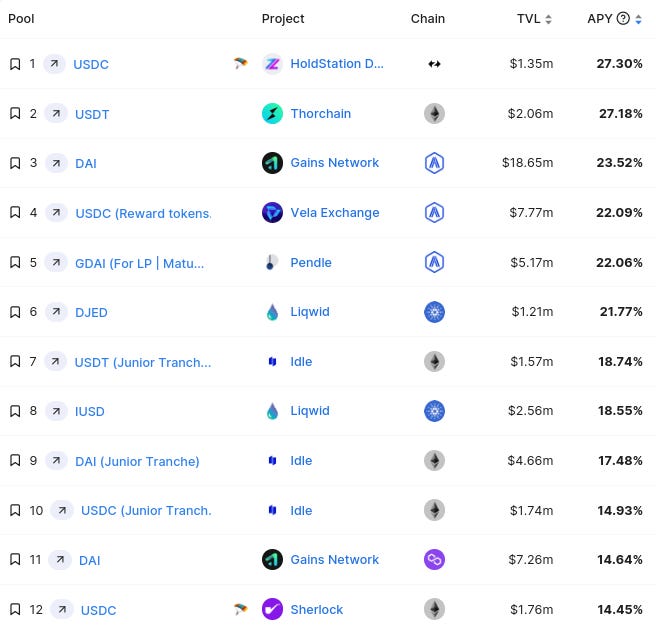Click the Vela Exchange project logo
The width and height of the screenshot is (656, 626).
click(272, 213)
